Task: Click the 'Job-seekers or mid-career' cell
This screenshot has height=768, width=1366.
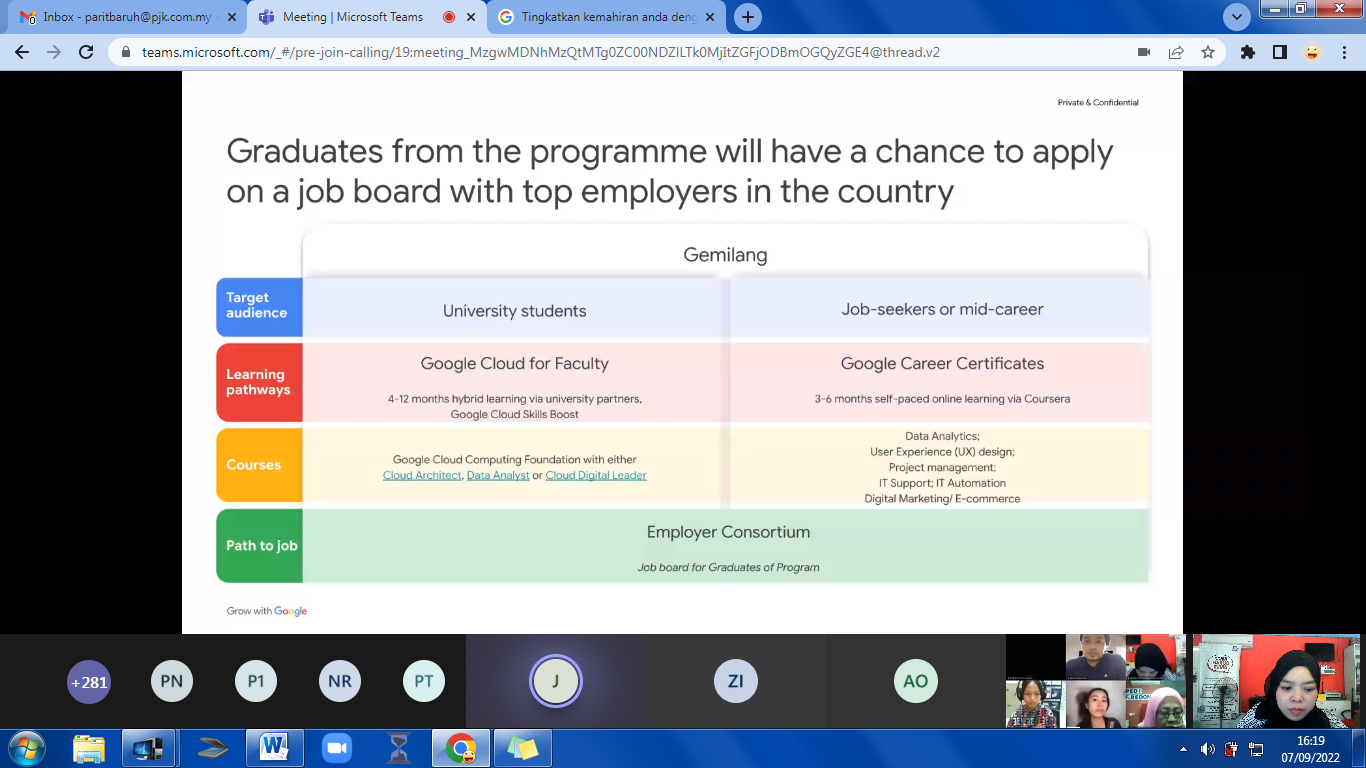Action: click(942, 310)
